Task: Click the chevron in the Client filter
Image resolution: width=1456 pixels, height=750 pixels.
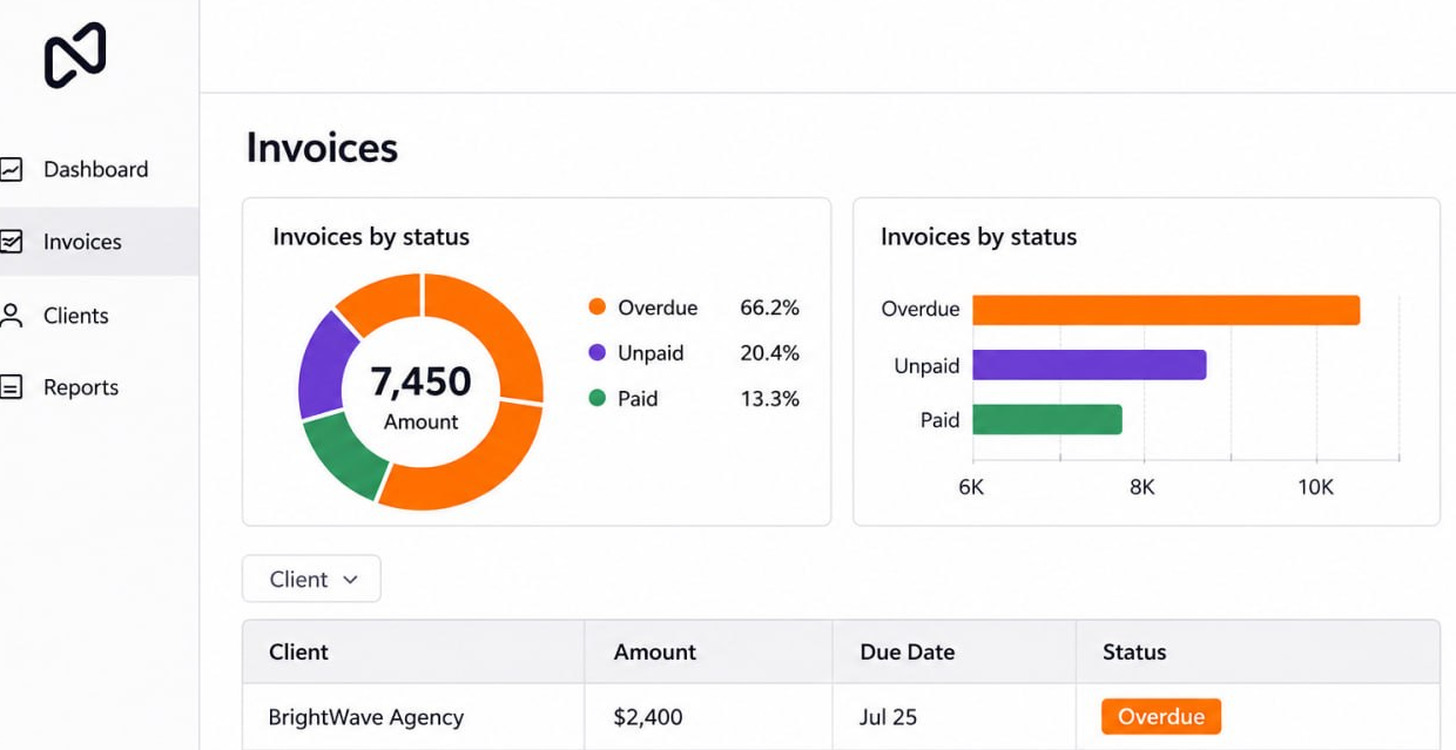Action: 350,579
